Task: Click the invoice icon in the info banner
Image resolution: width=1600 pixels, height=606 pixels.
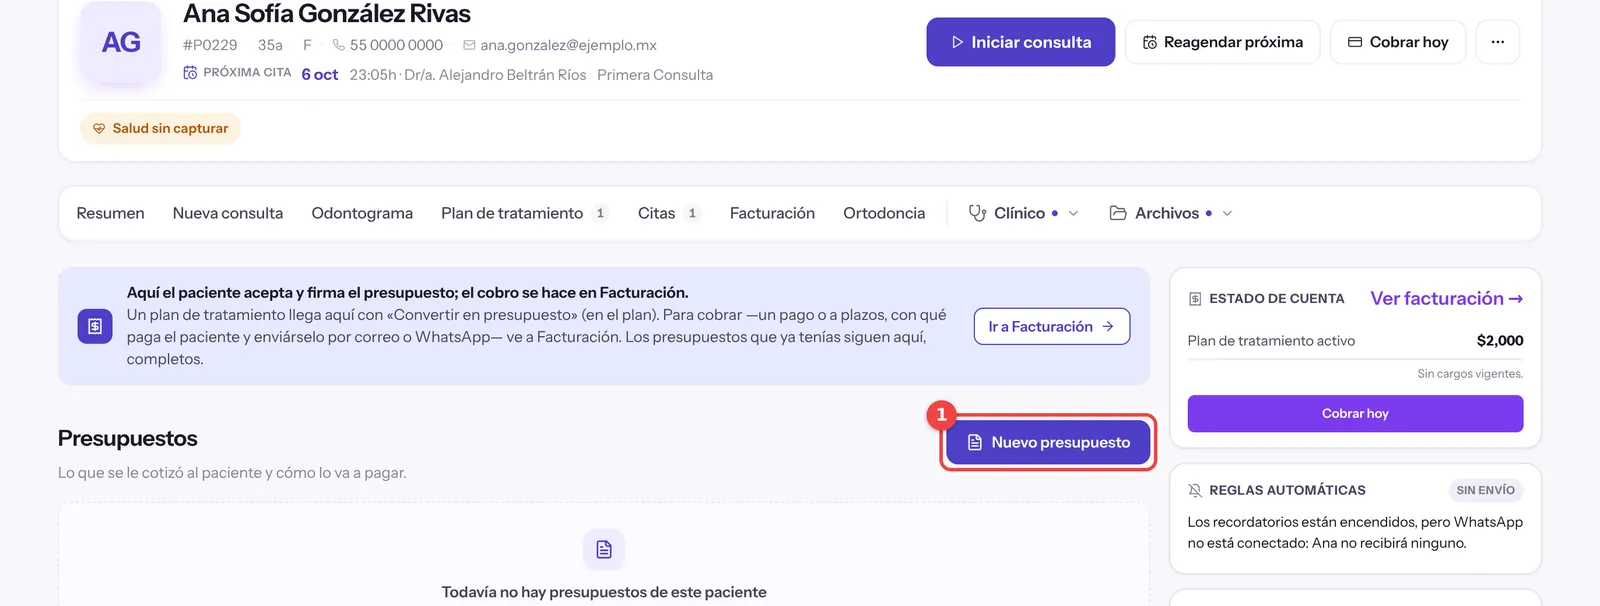Action: [95, 326]
